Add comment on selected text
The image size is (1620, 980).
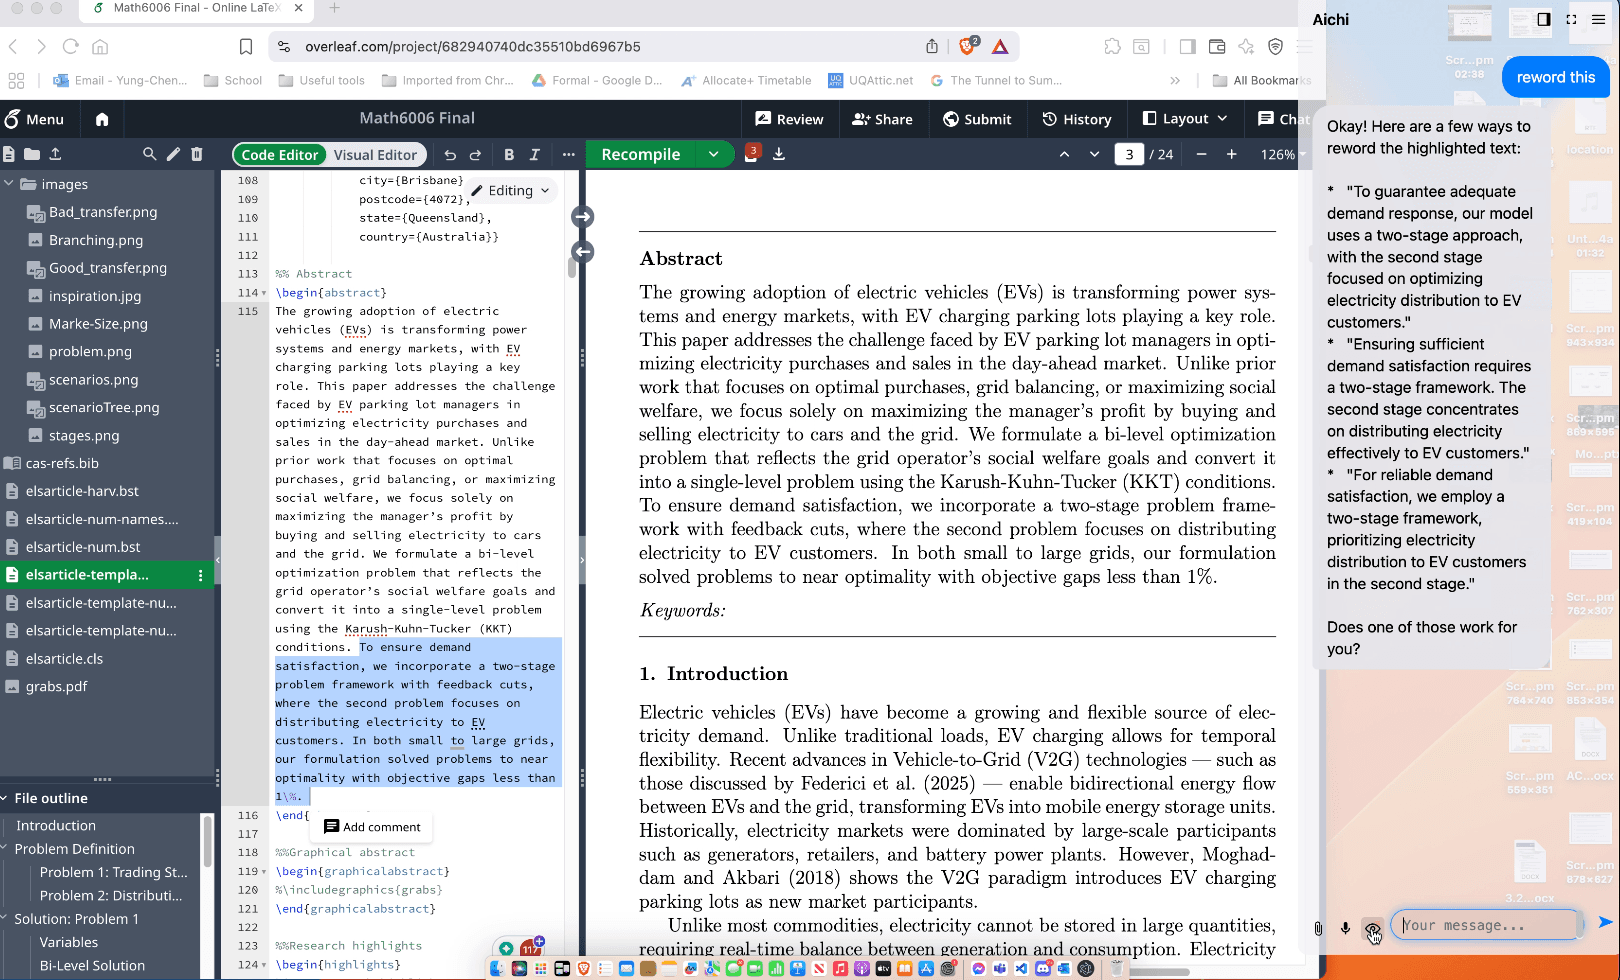click(x=372, y=827)
